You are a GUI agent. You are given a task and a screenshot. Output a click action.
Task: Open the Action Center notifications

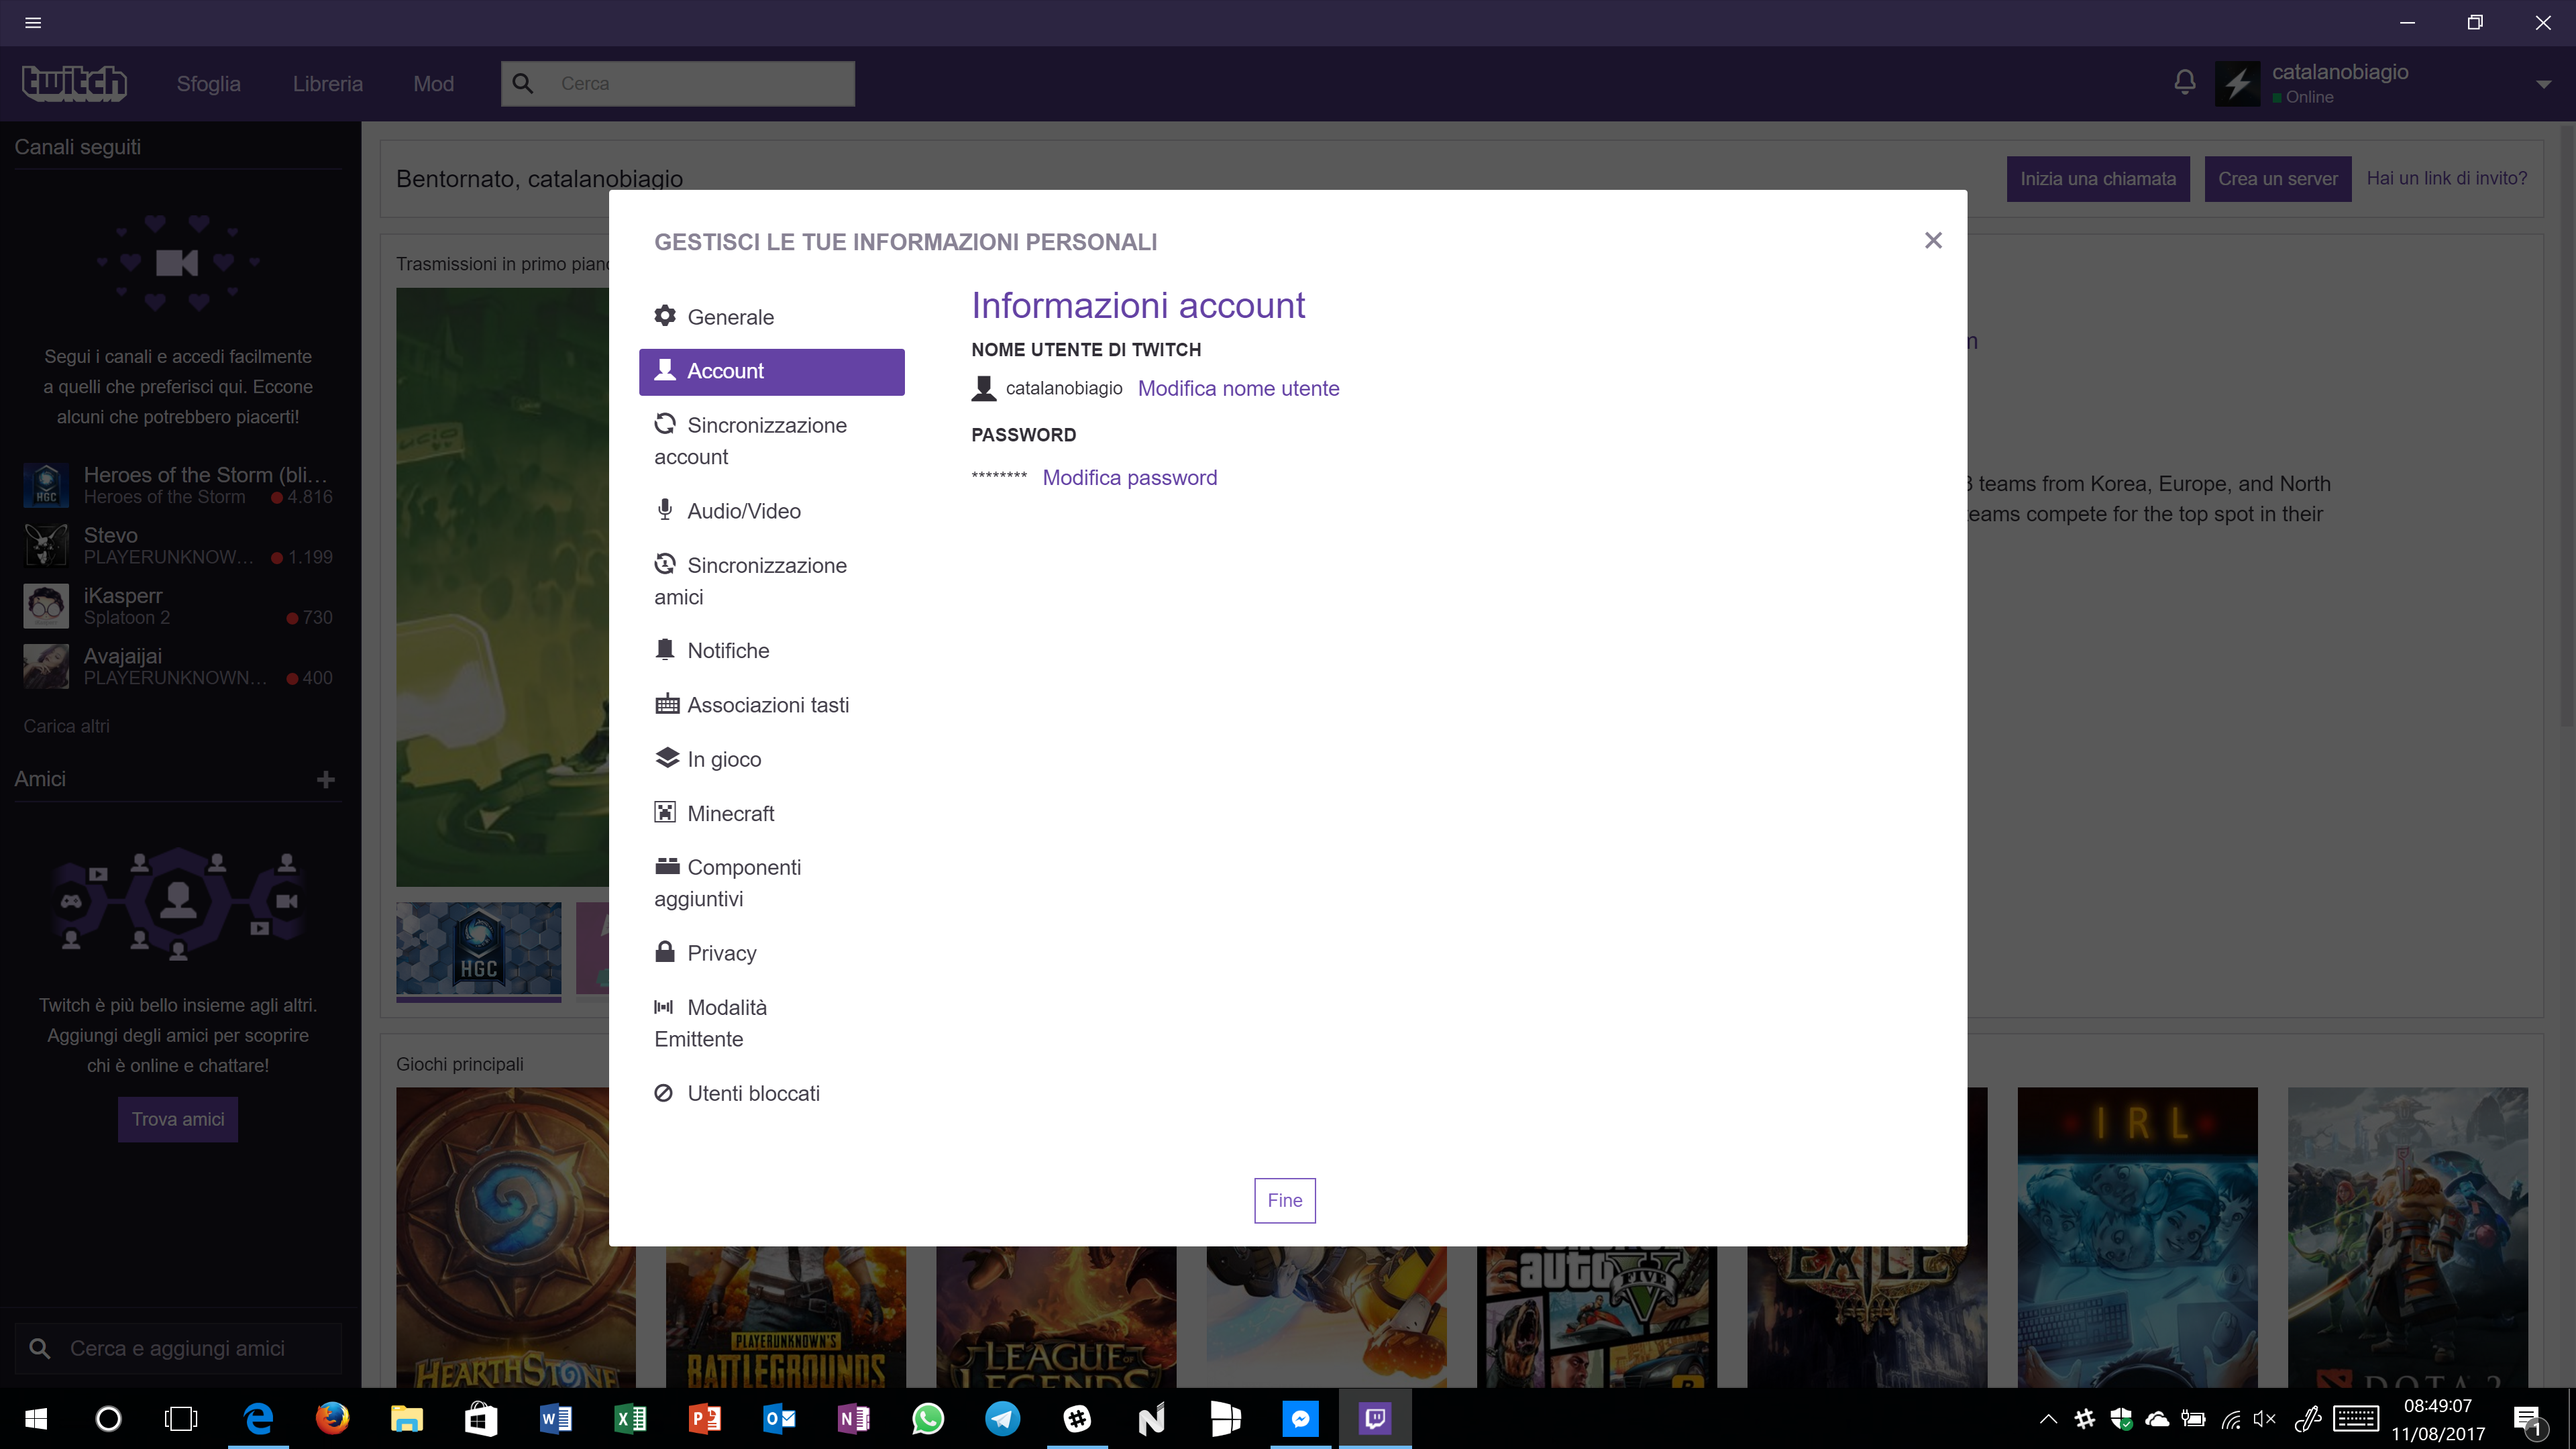click(2529, 1419)
